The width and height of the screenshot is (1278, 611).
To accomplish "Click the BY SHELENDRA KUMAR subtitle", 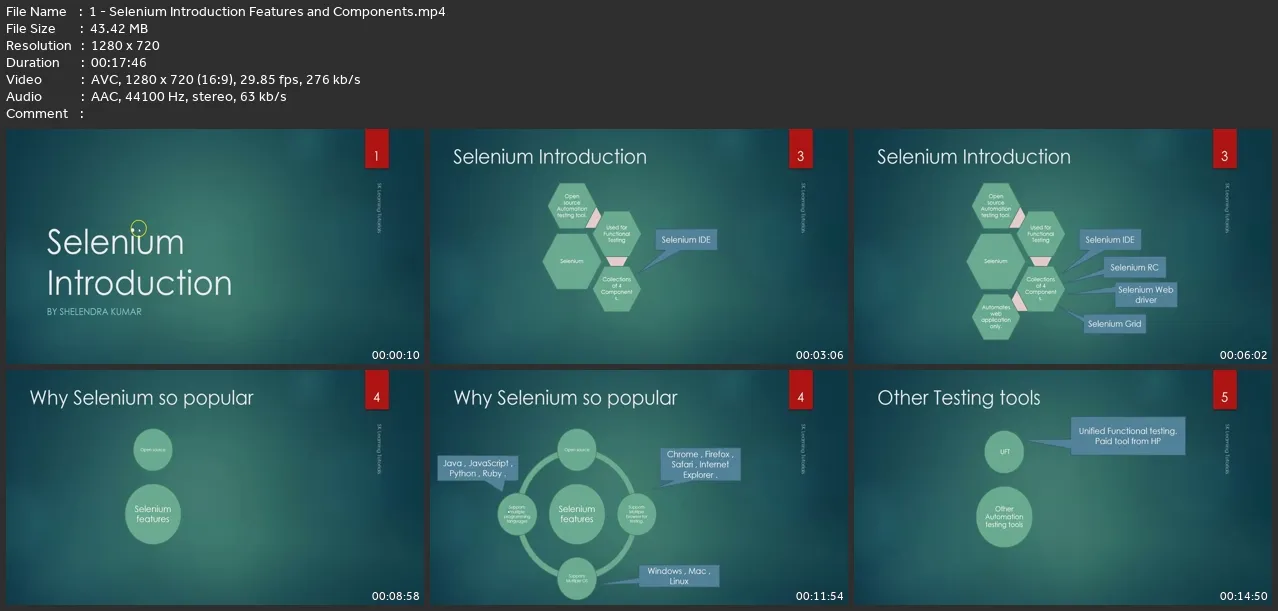I will point(94,312).
